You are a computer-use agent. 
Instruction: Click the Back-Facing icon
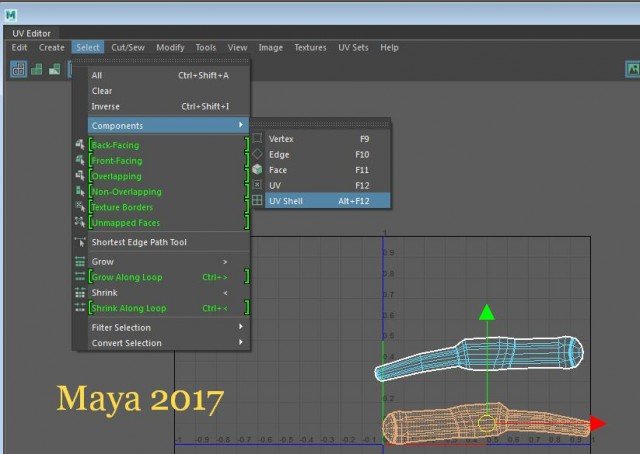click(80, 144)
